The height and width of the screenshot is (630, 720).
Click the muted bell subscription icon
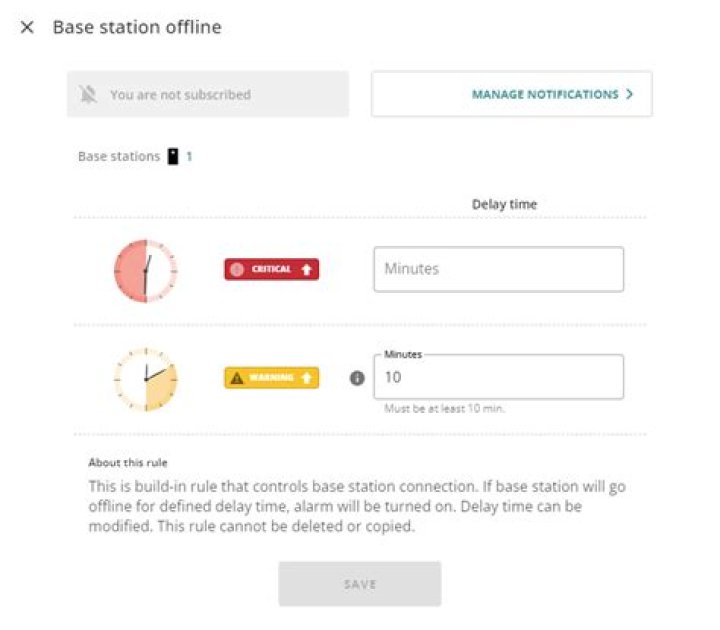click(x=89, y=95)
